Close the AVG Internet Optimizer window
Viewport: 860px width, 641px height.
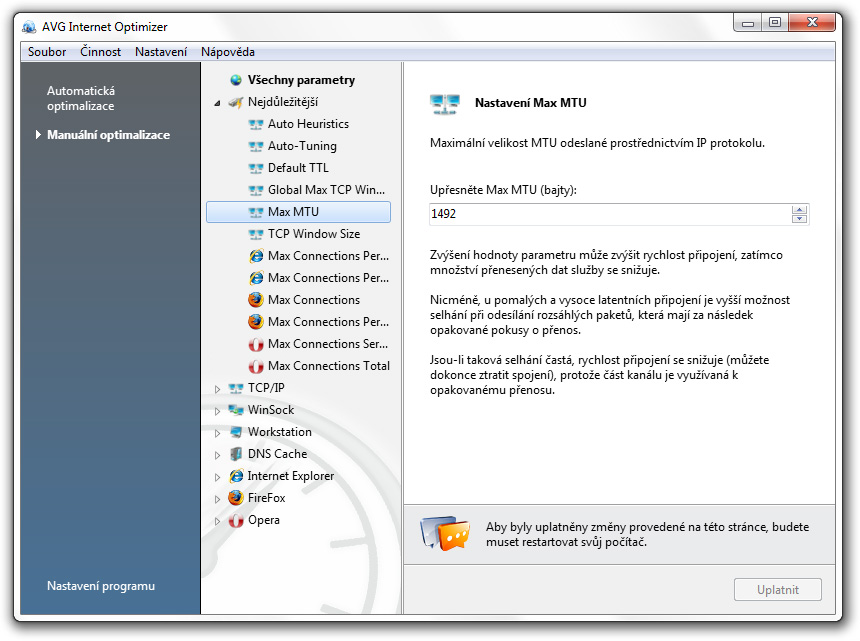tap(812, 22)
